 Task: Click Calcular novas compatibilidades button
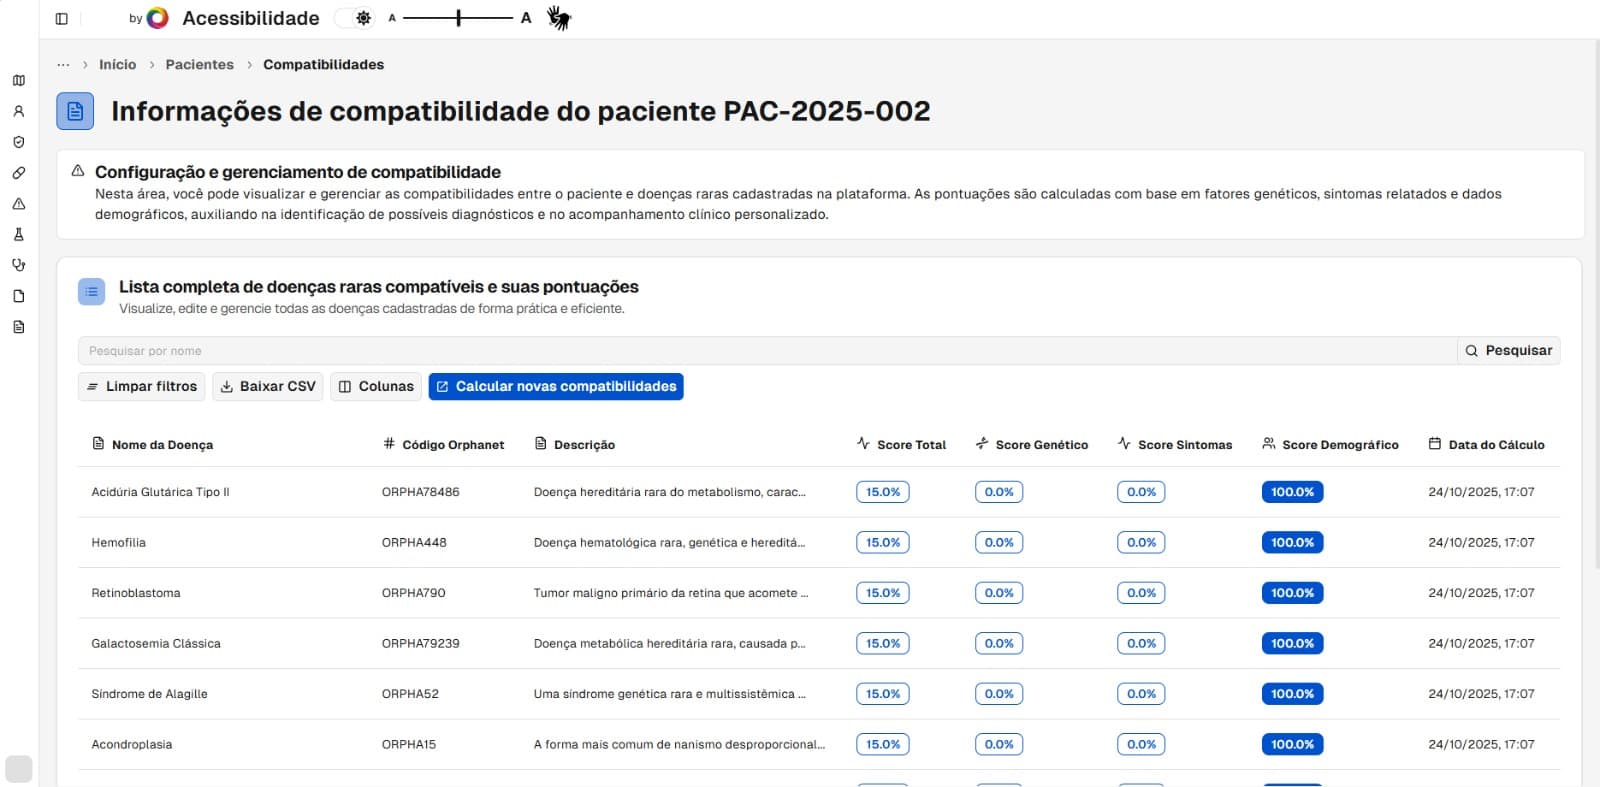point(556,387)
